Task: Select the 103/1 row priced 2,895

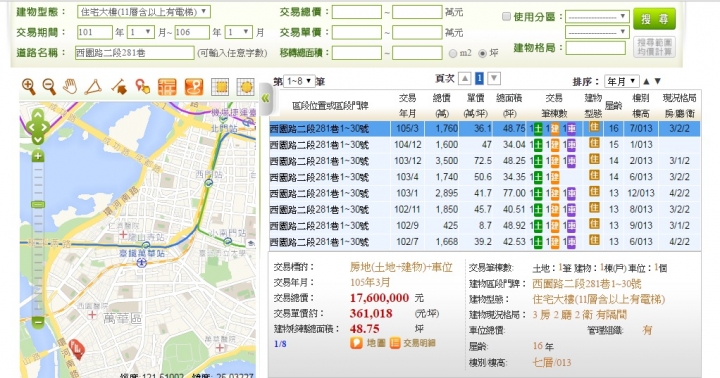Action: pos(485,193)
